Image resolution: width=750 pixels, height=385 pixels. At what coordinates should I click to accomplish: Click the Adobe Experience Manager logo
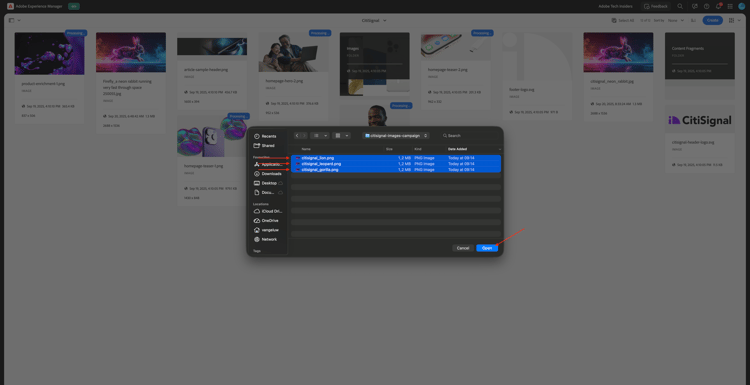[x=11, y=6]
